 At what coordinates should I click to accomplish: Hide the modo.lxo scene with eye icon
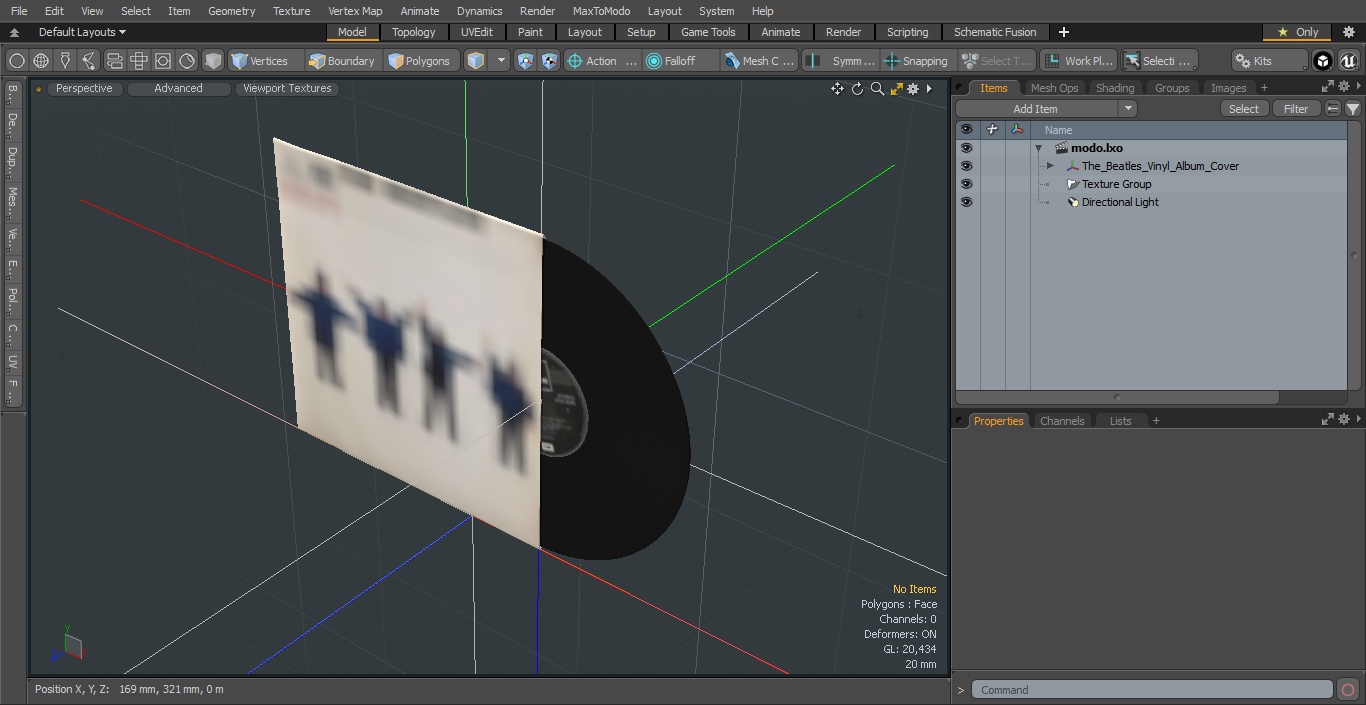(966, 148)
